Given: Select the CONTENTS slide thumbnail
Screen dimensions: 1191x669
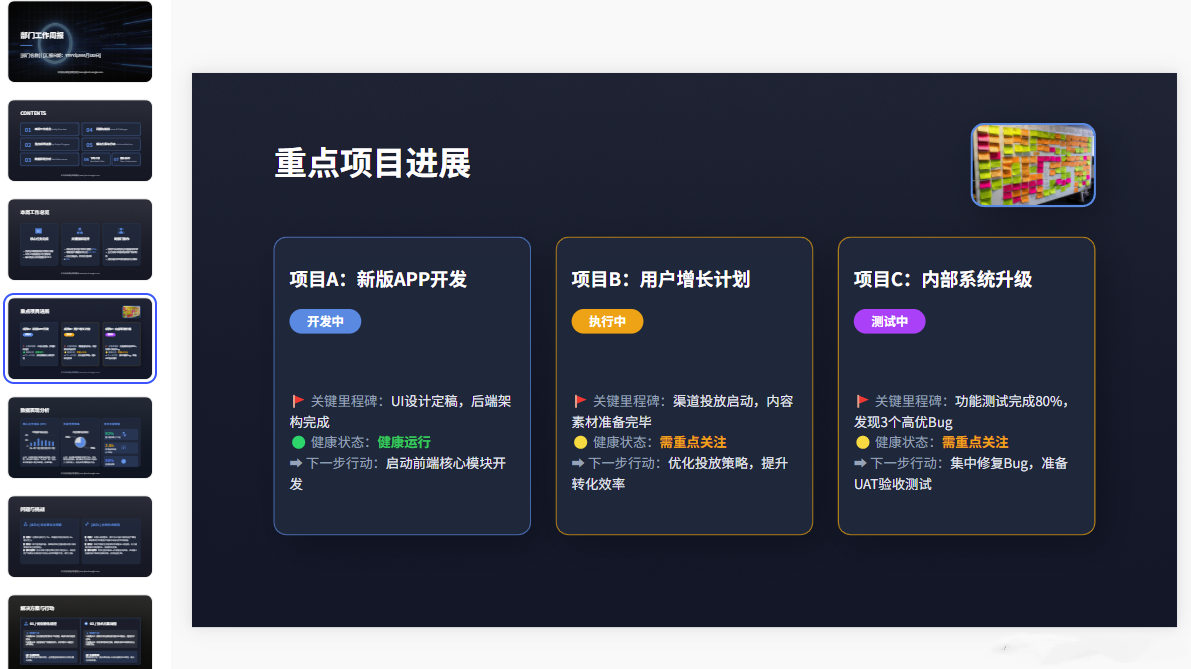Looking at the screenshot, I should [x=80, y=140].
